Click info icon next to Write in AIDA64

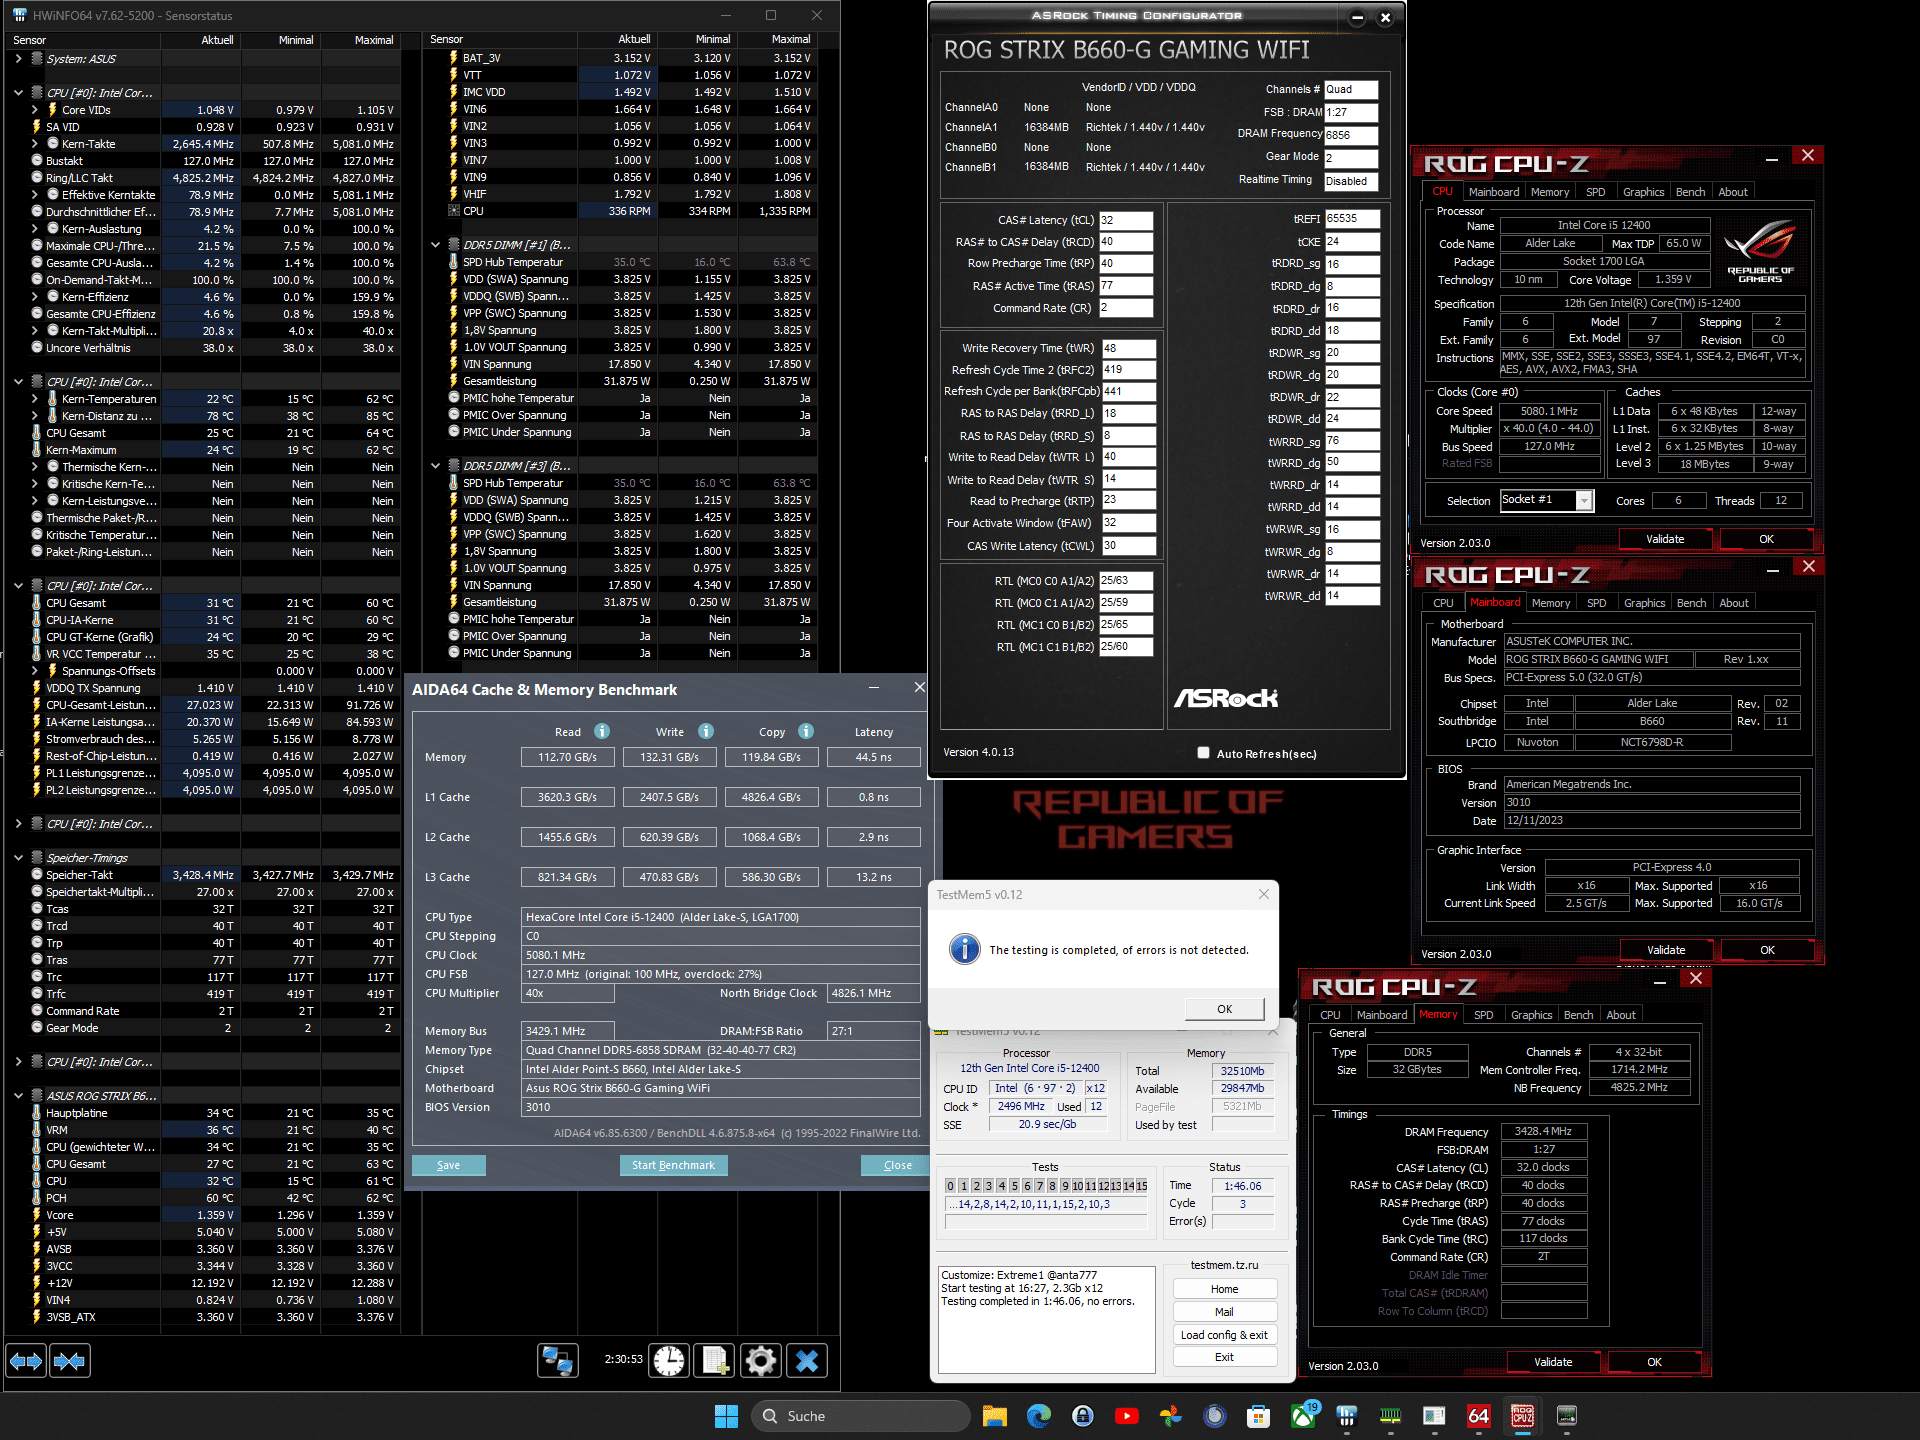706,731
